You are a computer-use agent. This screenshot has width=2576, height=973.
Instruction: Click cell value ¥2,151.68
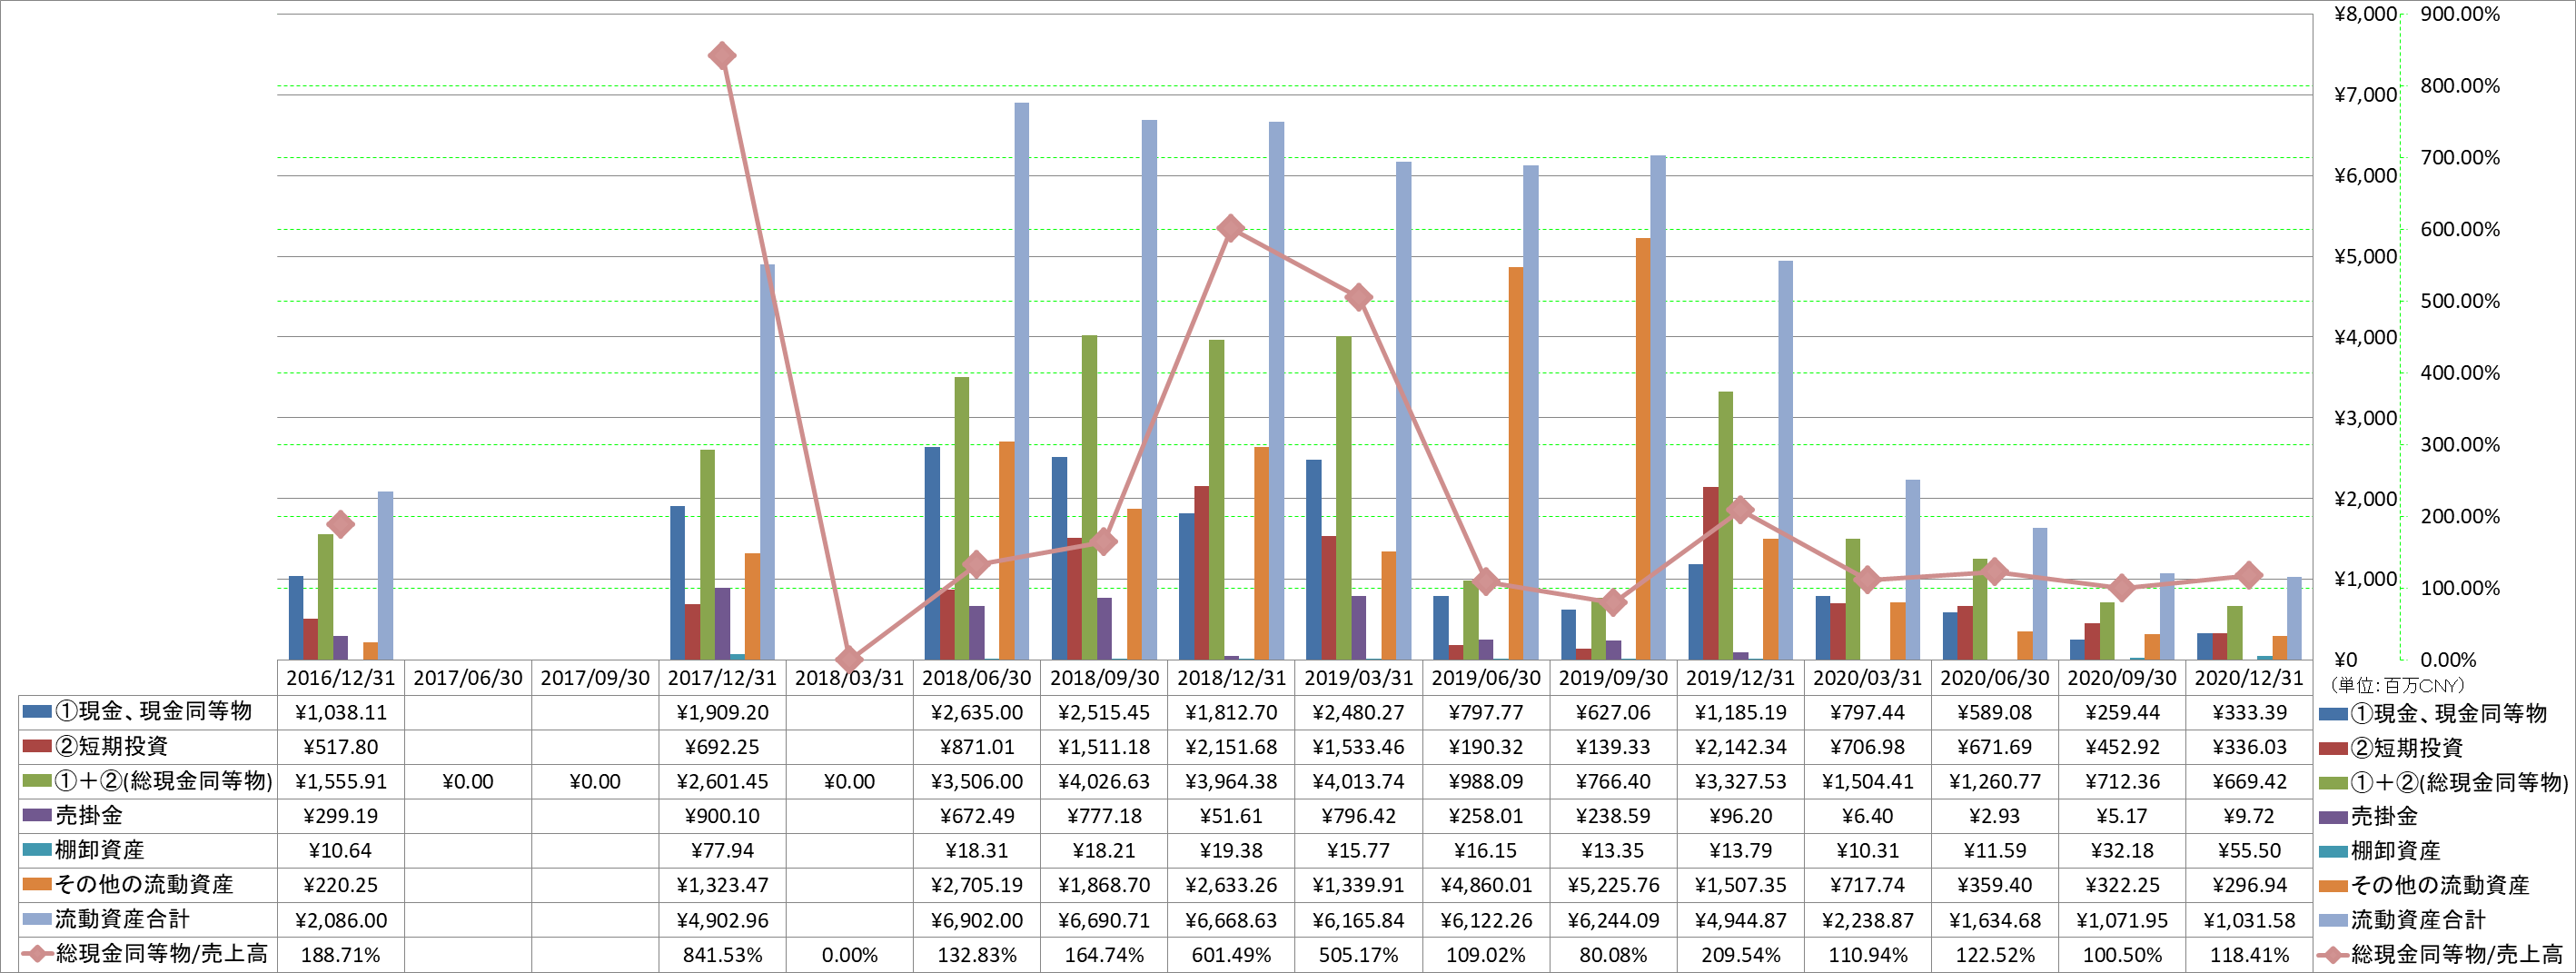[1231, 747]
